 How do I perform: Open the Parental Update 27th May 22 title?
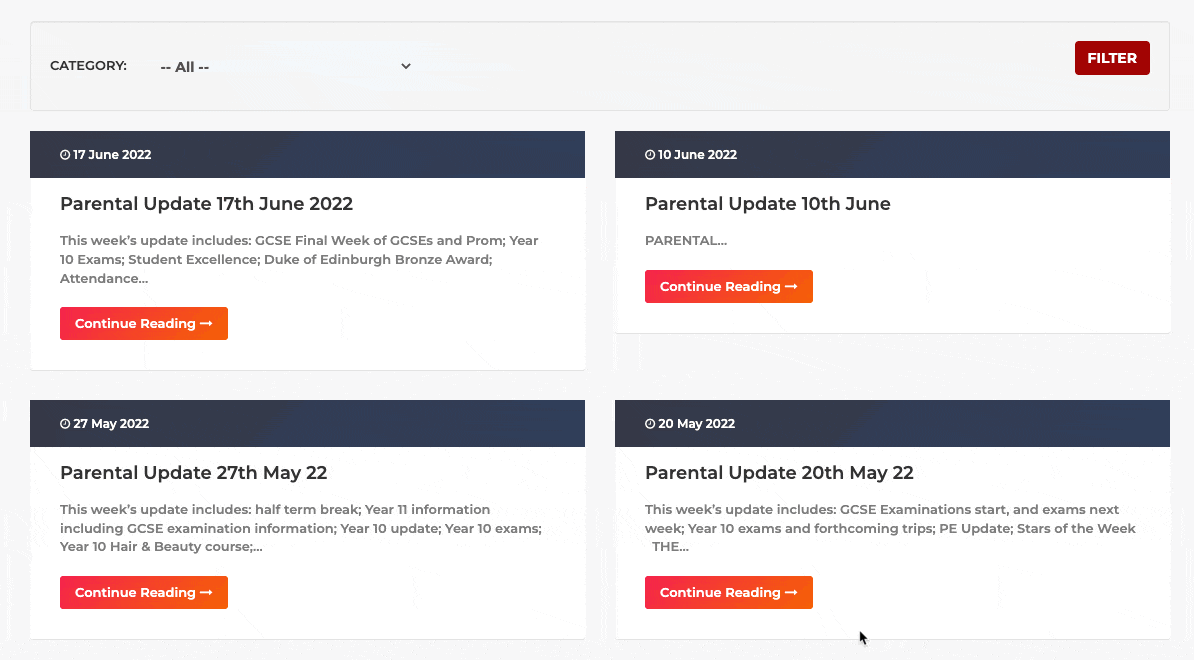(x=193, y=473)
